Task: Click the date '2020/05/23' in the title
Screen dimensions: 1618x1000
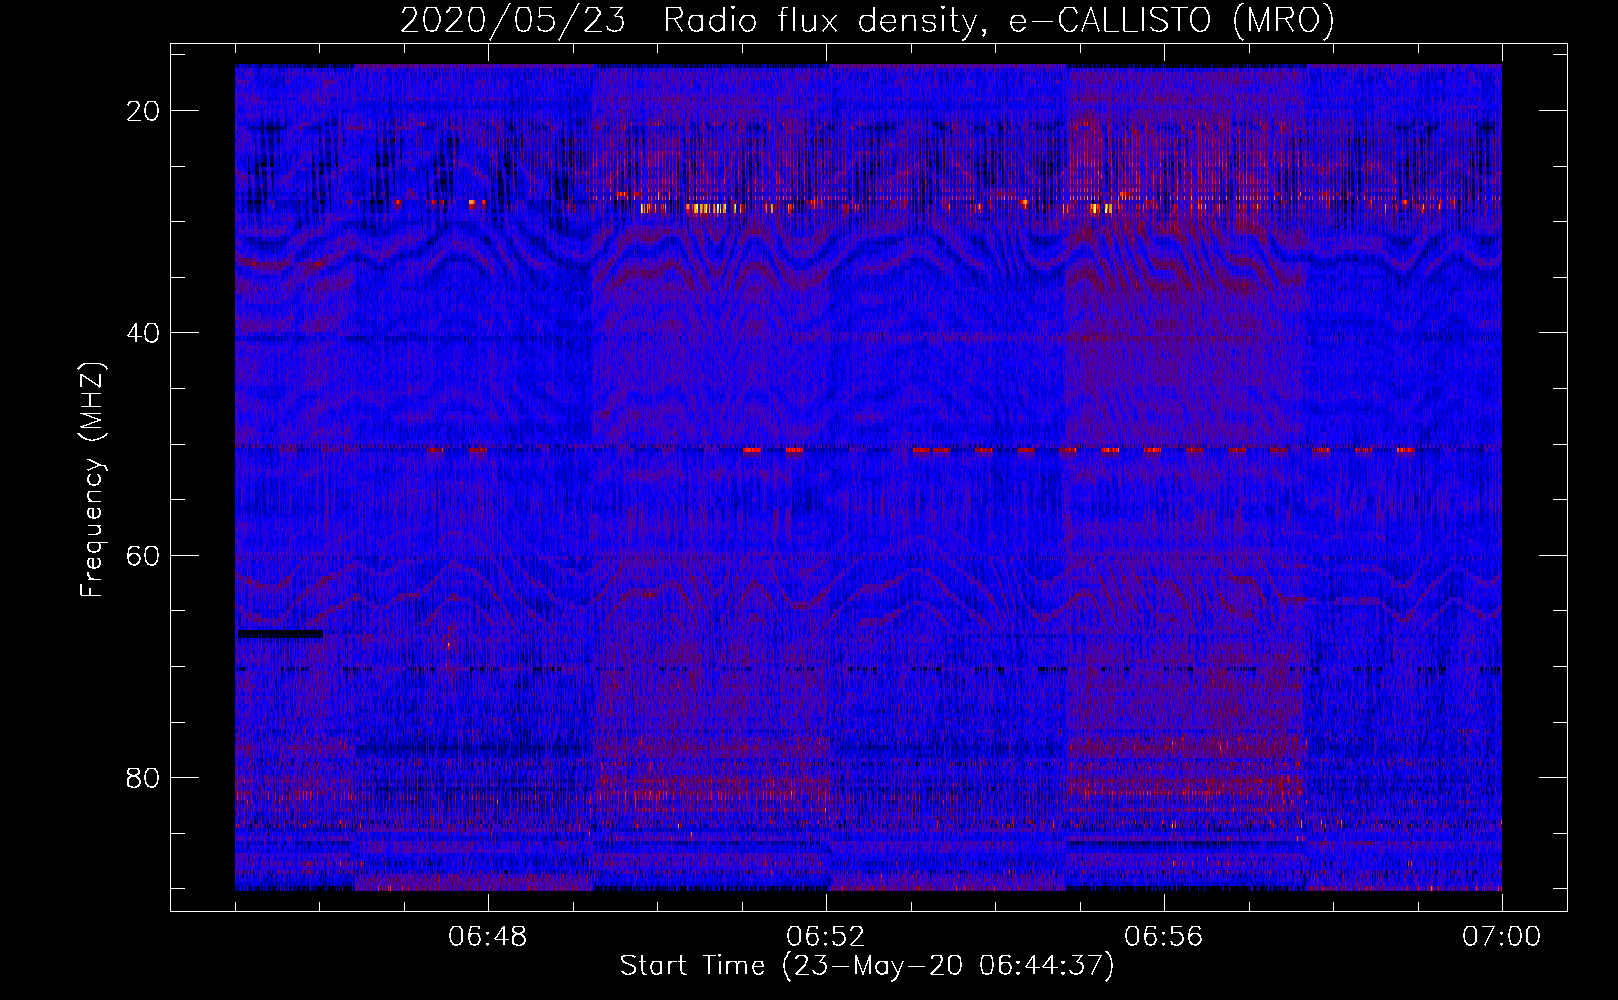Action: click(513, 20)
